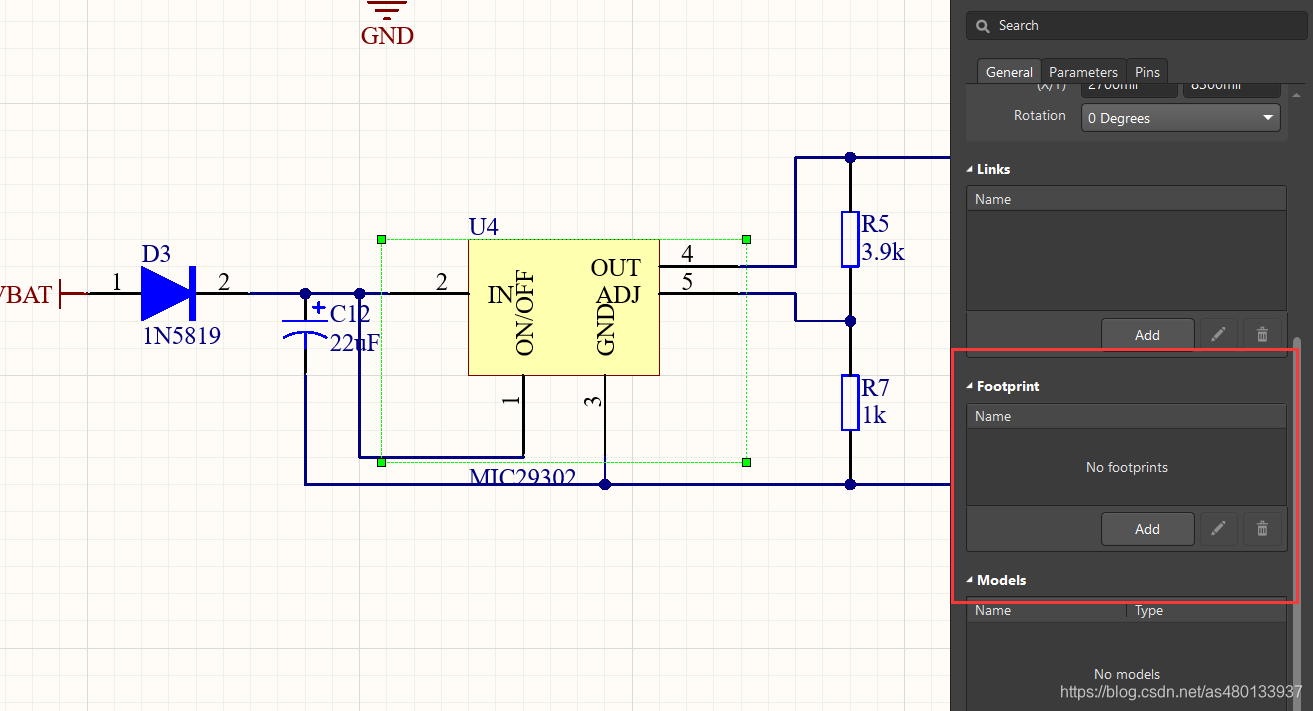Click the magnifier icon in the Search box
This screenshot has width=1313, height=711.
[983, 26]
